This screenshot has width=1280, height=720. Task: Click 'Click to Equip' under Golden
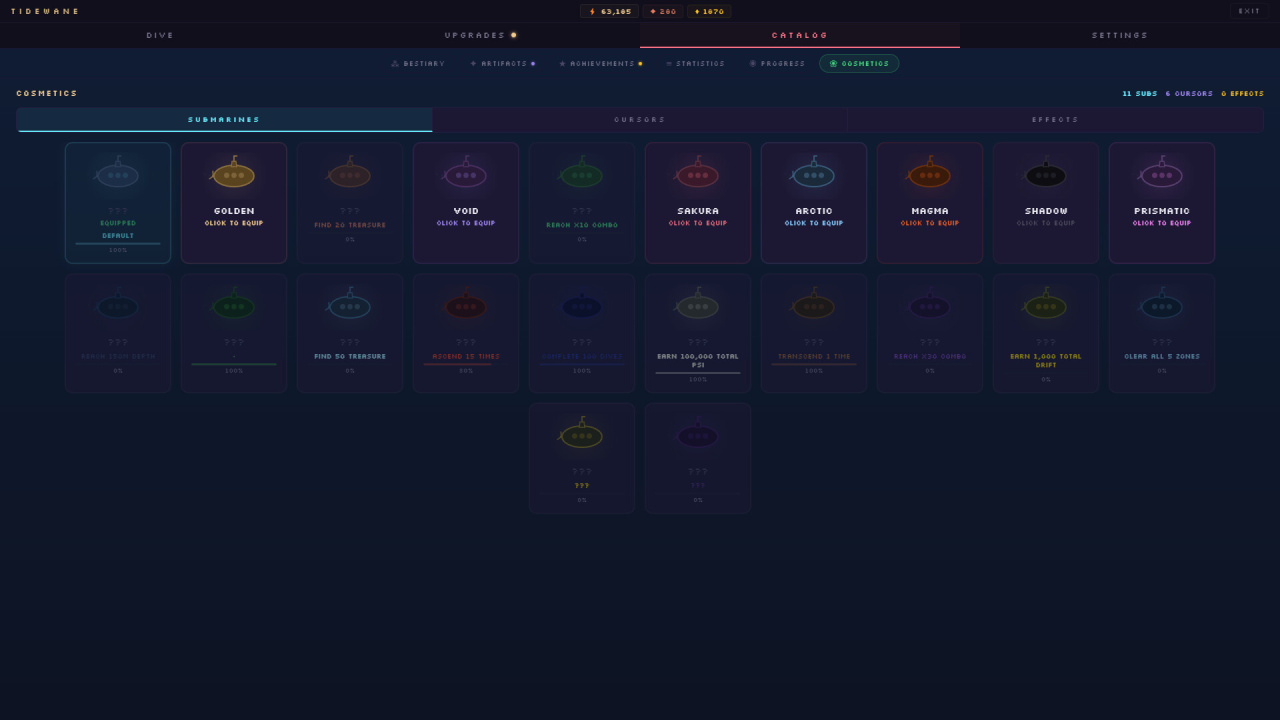coord(233,223)
